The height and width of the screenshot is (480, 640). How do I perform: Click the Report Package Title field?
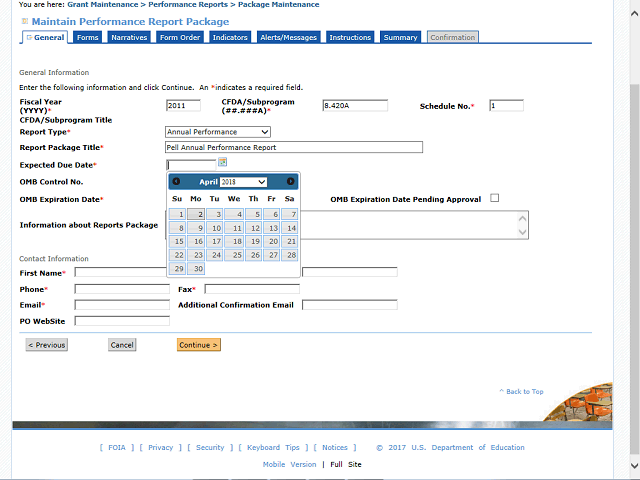(x=294, y=147)
